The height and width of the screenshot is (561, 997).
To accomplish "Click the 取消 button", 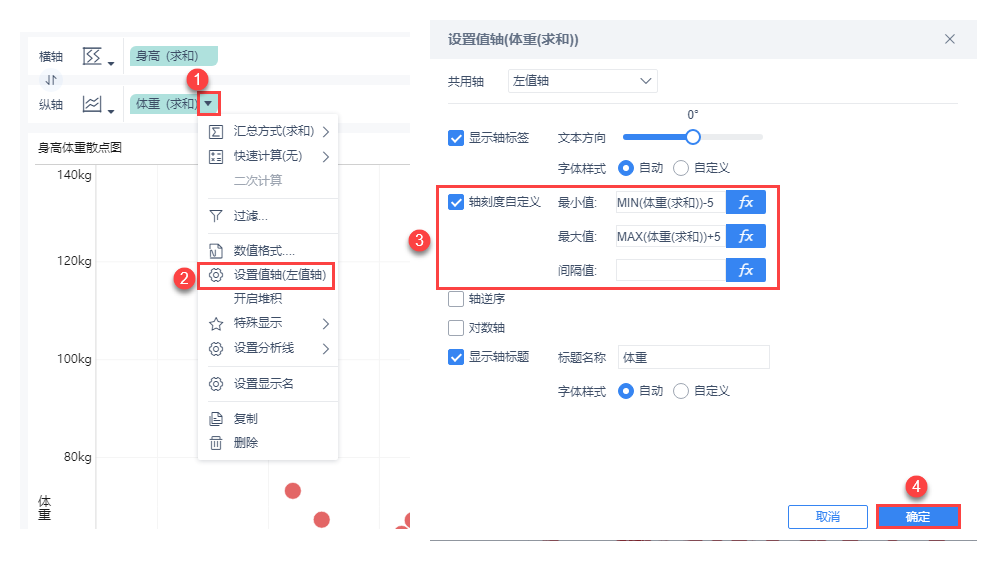I will tap(827, 517).
